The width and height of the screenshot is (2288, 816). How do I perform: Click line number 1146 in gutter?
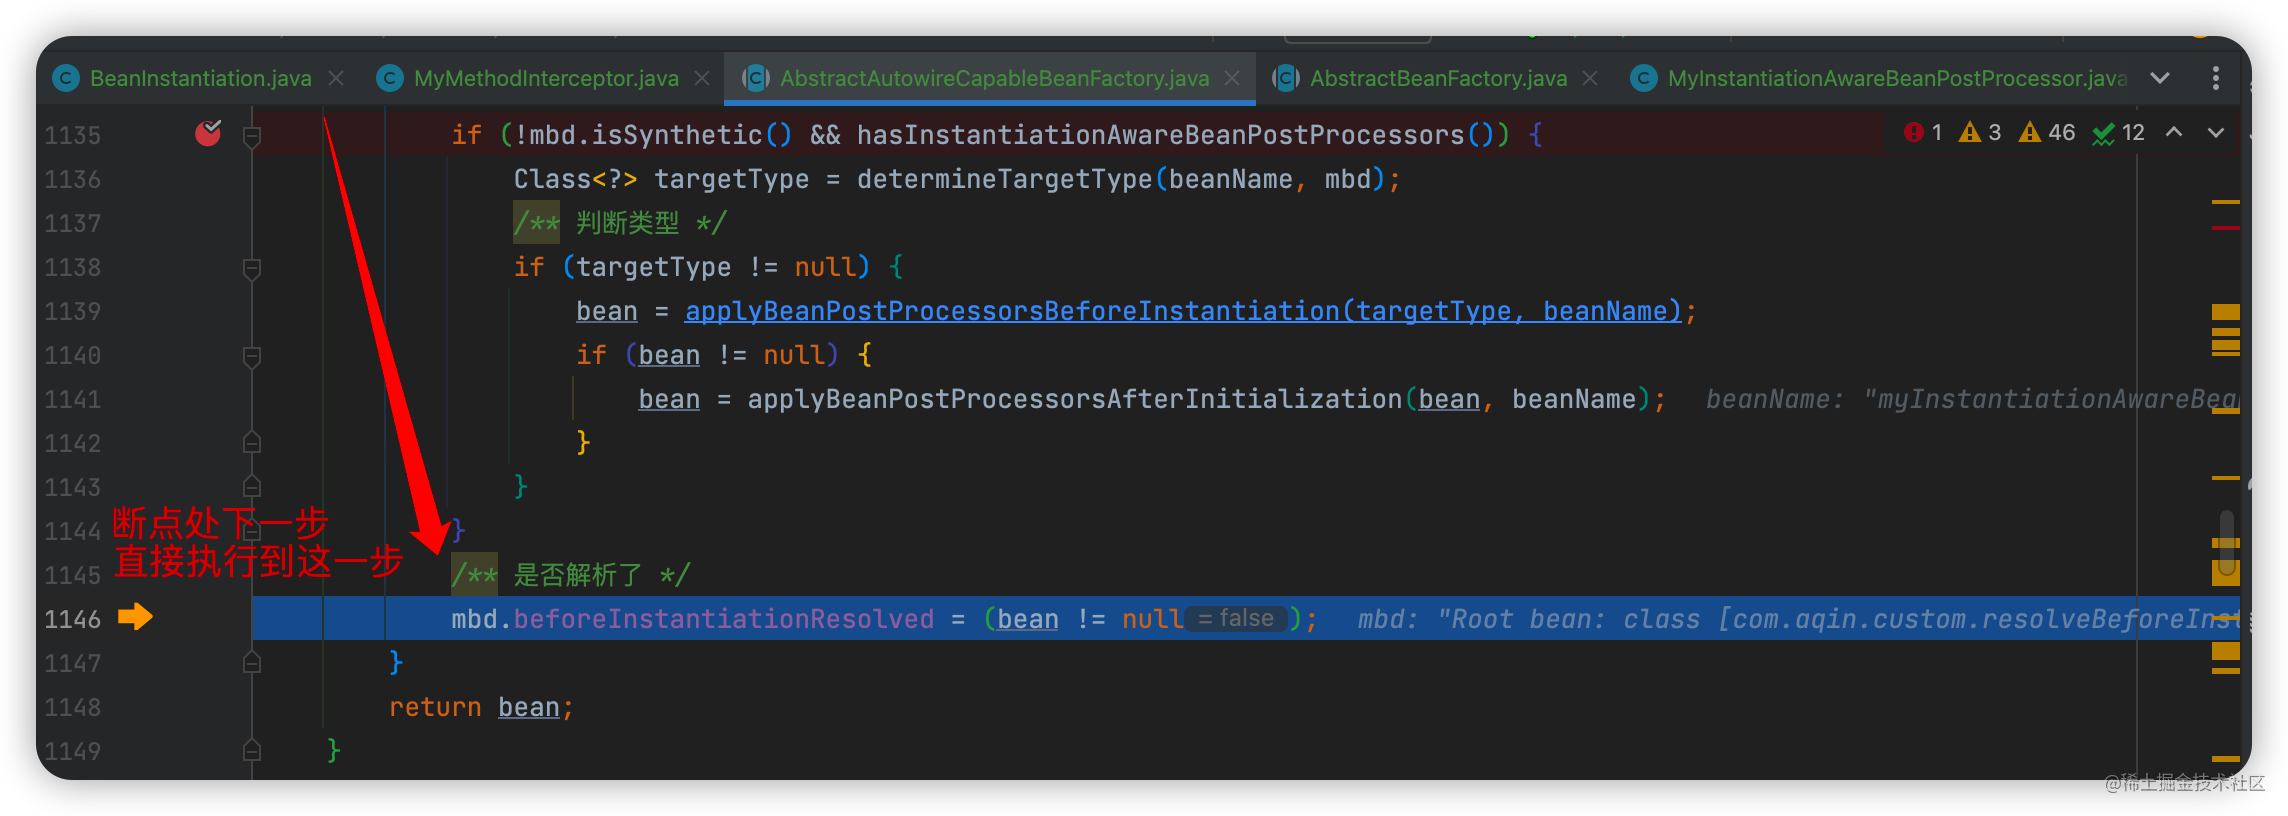point(73,619)
